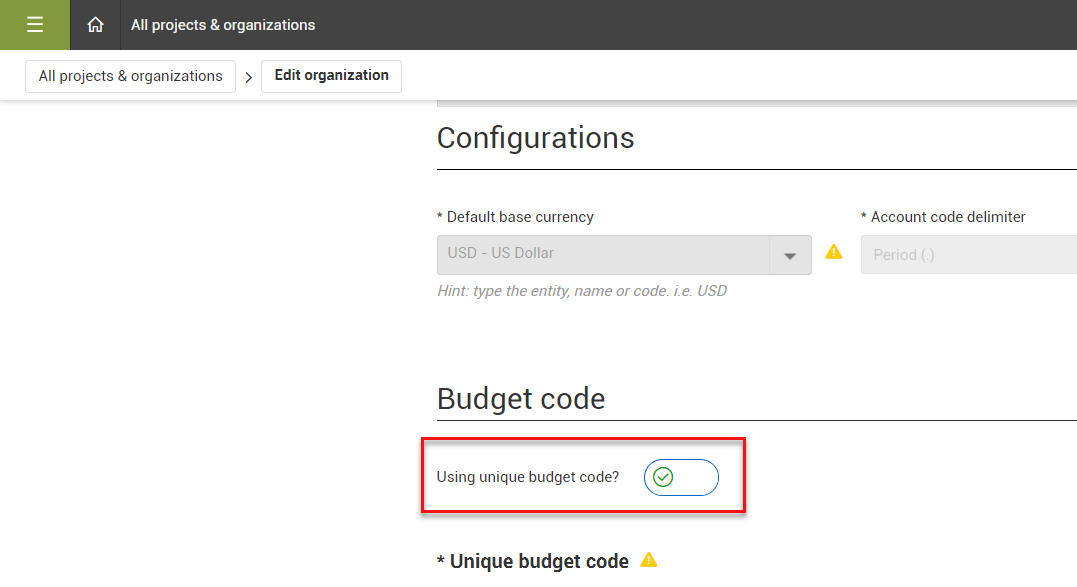Select All projects & organizations breadcrumb
Screen dimensions: 1077x587
coord(130,76)
